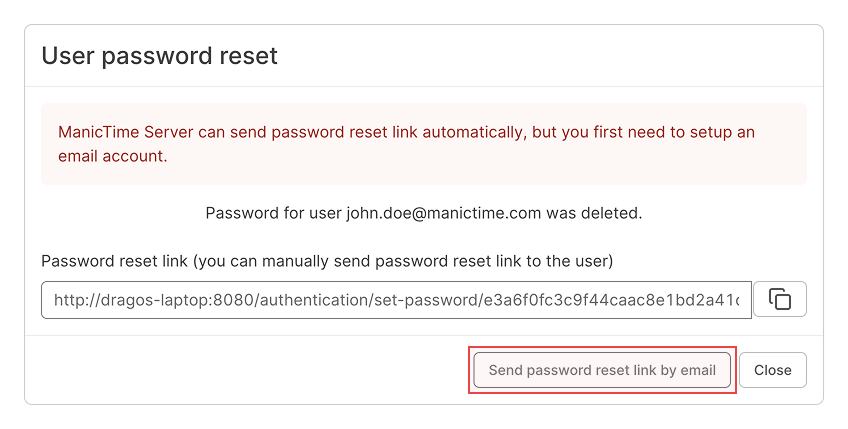This screenshot has width=848, height=429.
Task: Click the 'Password reset link' field label
Action: click(113, 261)
